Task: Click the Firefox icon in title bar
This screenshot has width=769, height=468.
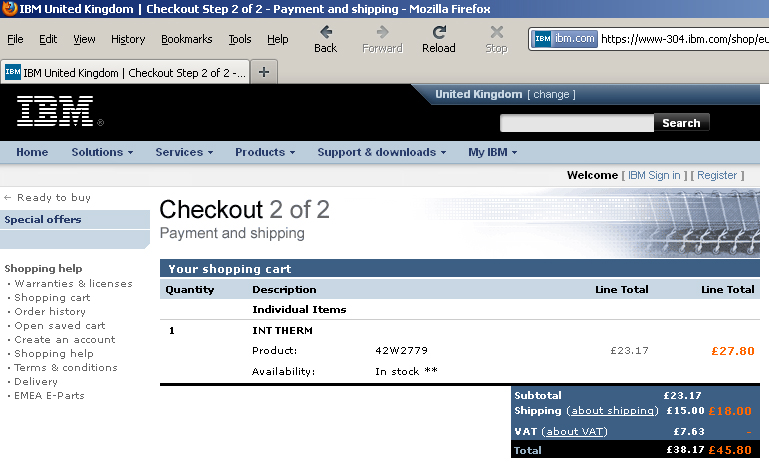Action: (9, 8)
